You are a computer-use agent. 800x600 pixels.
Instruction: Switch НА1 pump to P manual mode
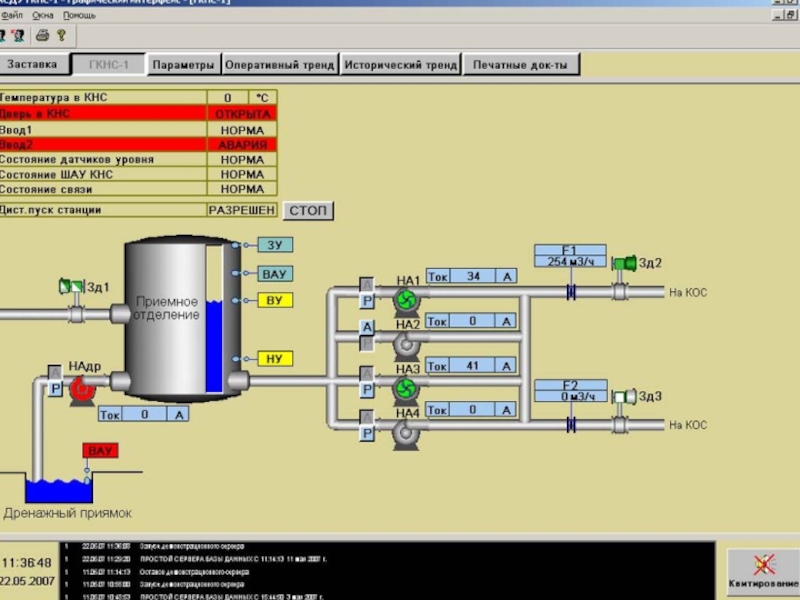coord(367,300)
